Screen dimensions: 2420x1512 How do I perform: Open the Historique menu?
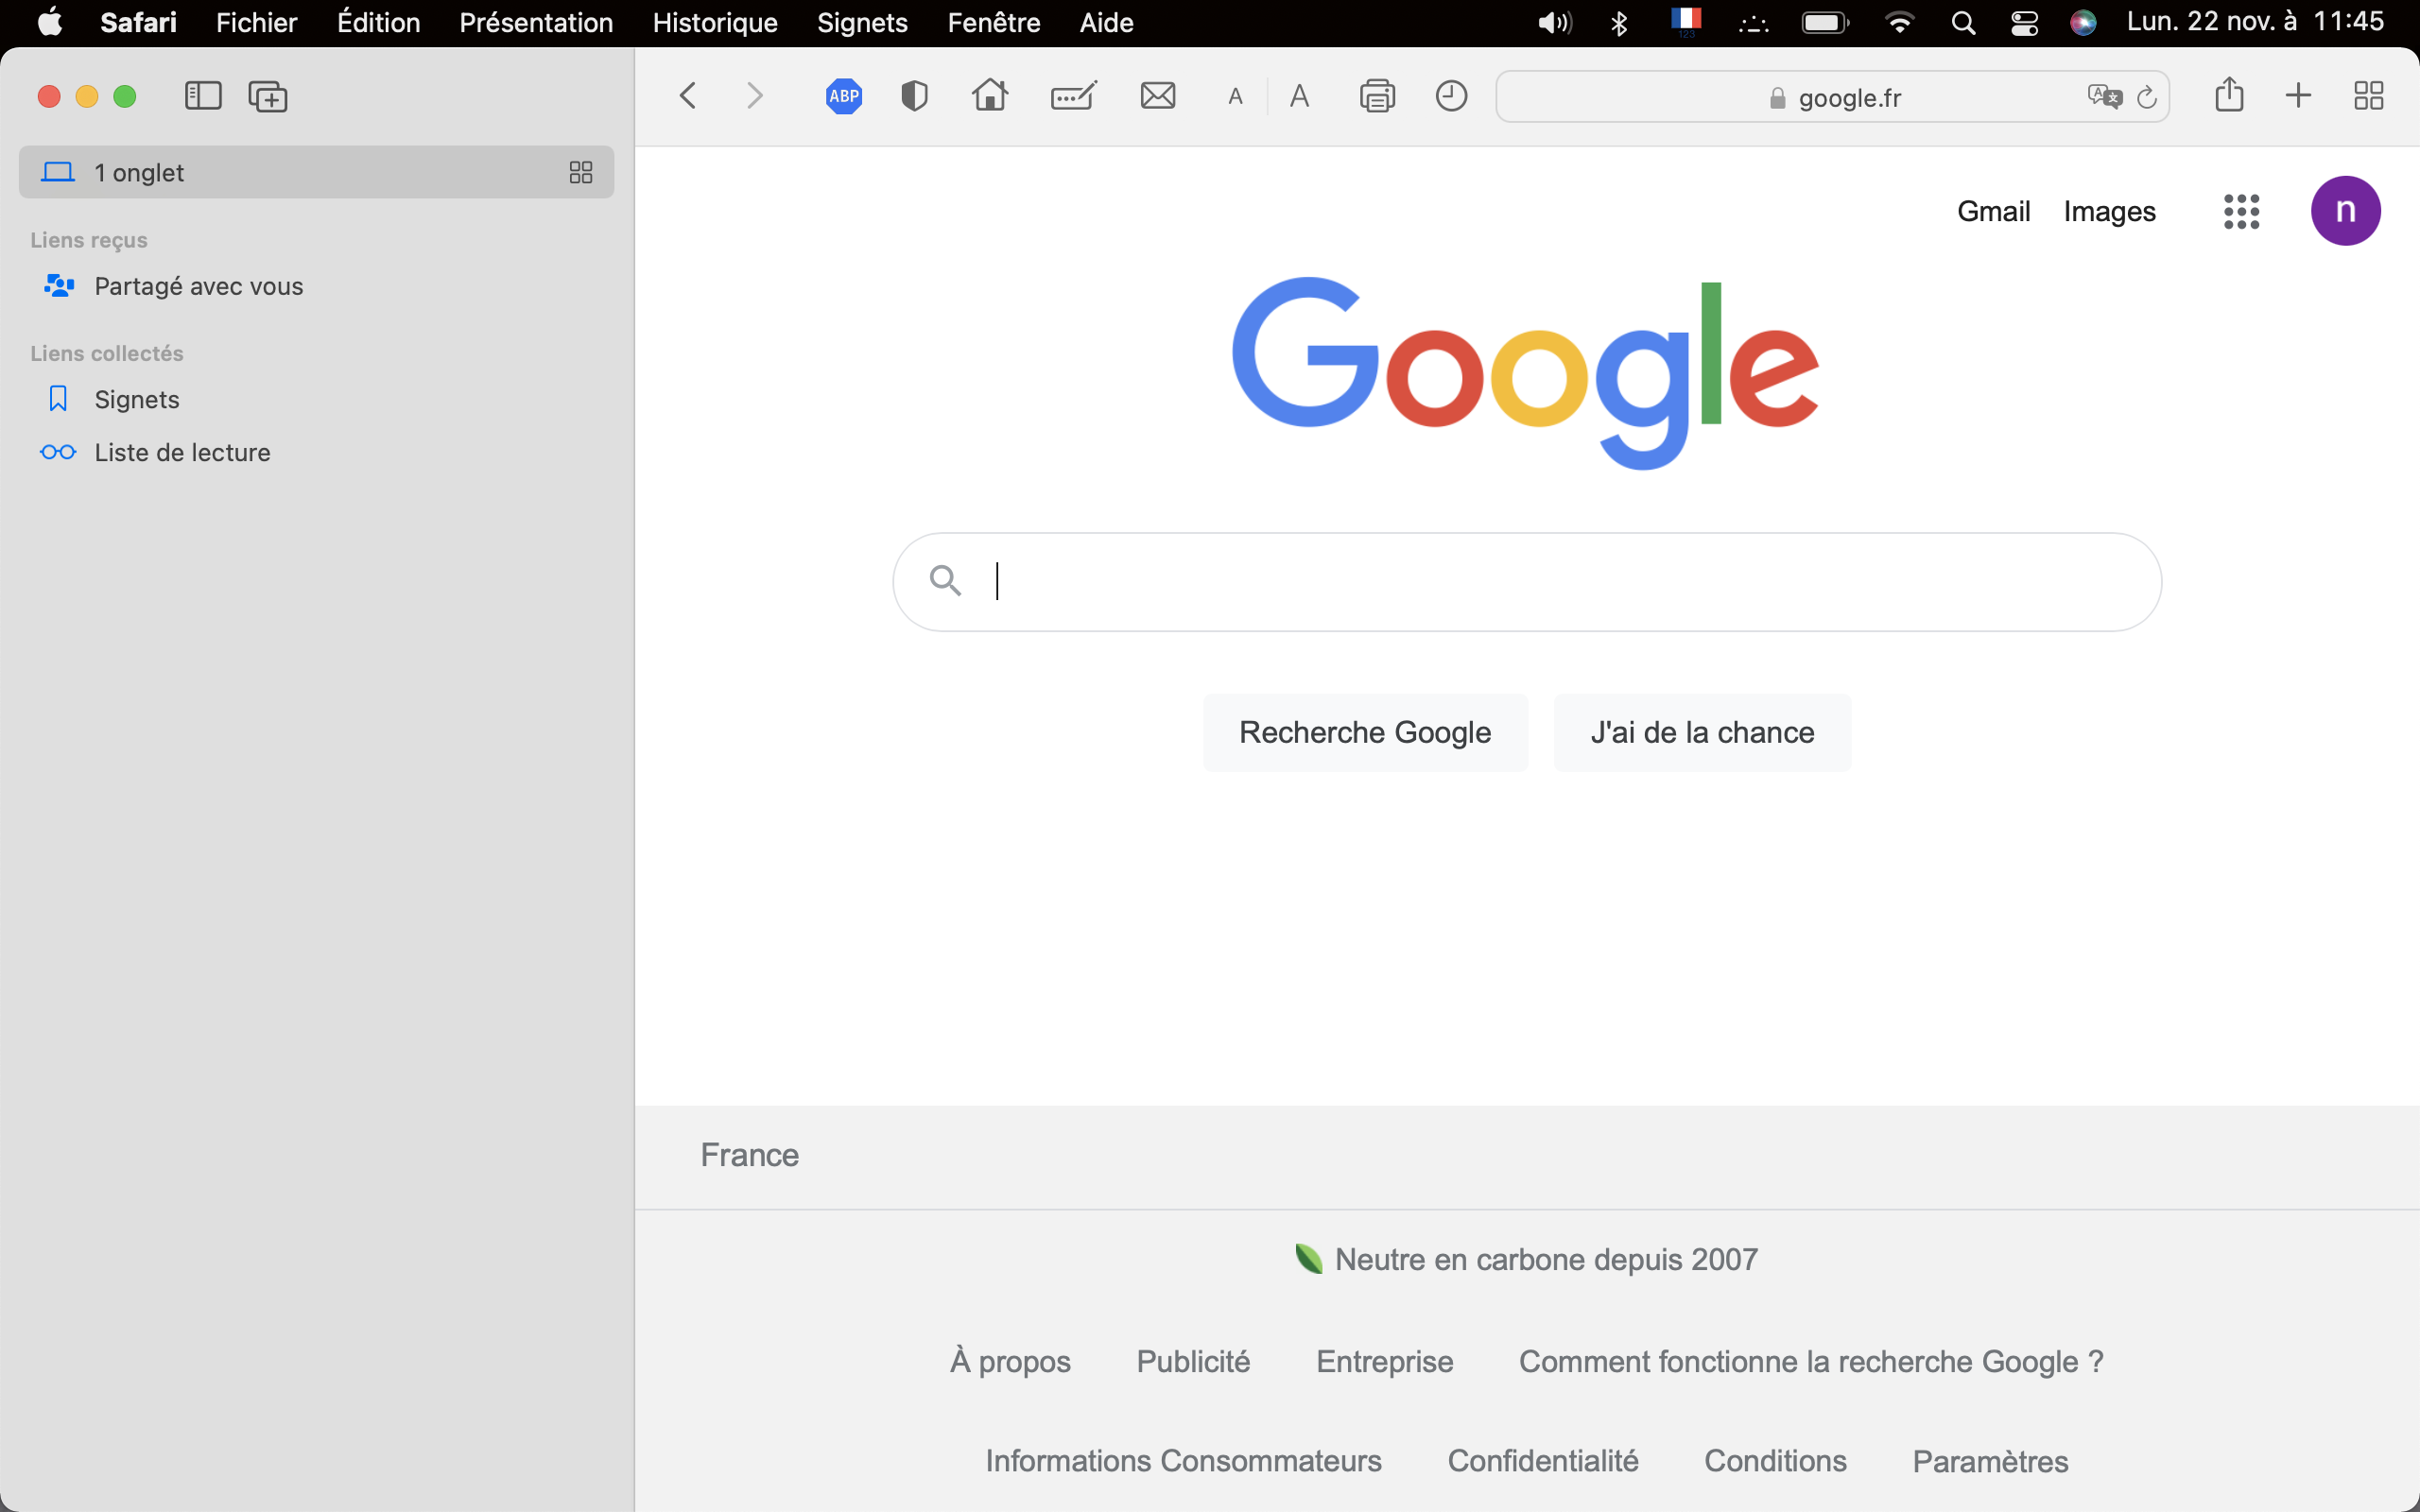click(715, 22)
